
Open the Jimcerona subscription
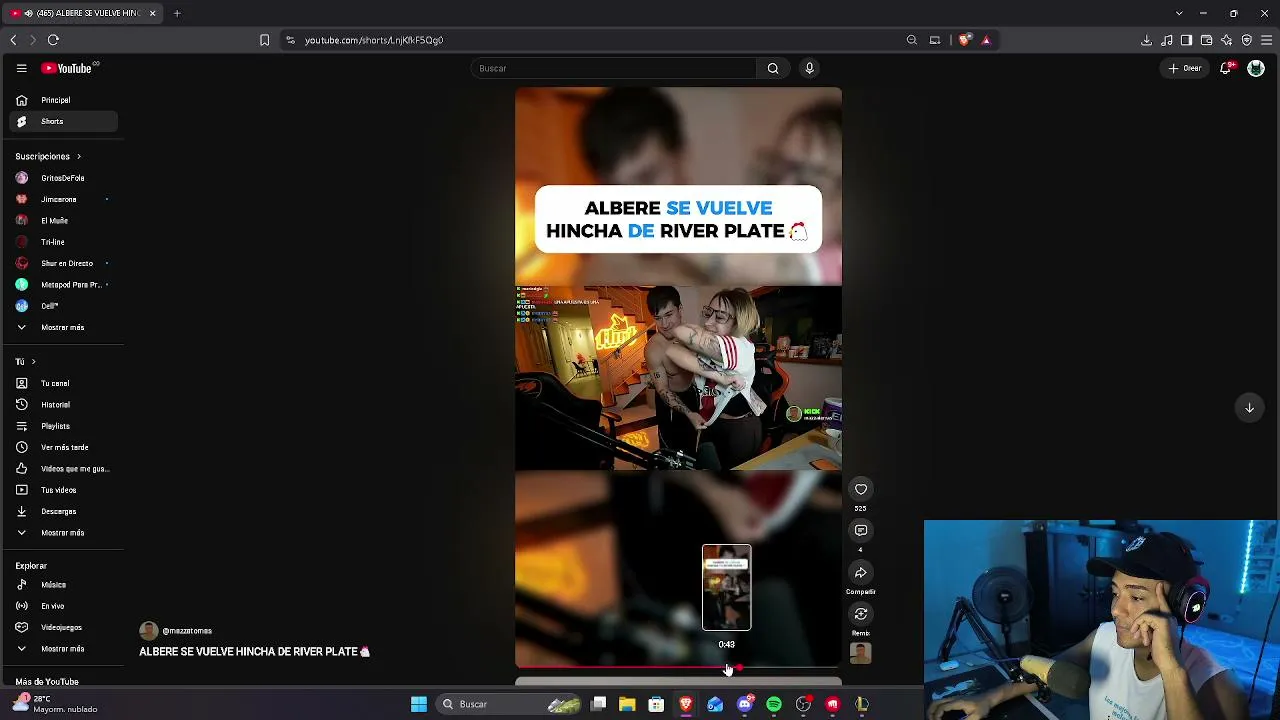(64, 199)
